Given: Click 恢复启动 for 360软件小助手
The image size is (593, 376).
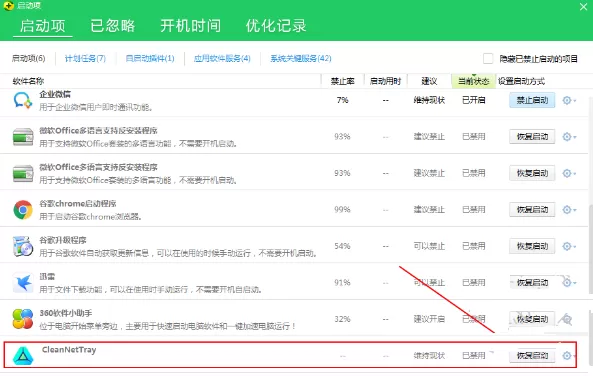Looking at the screenshot, I should (x=532, y=319).
